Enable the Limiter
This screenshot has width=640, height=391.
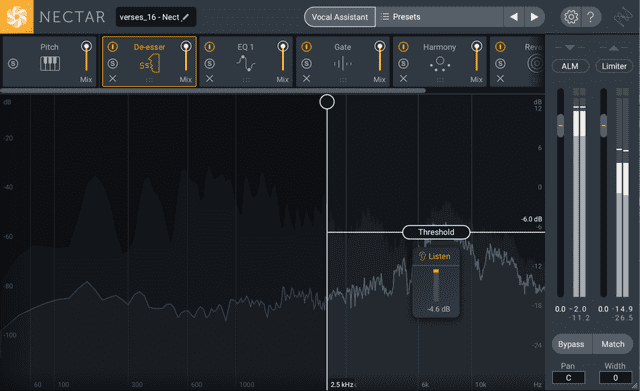coord(614,66)
